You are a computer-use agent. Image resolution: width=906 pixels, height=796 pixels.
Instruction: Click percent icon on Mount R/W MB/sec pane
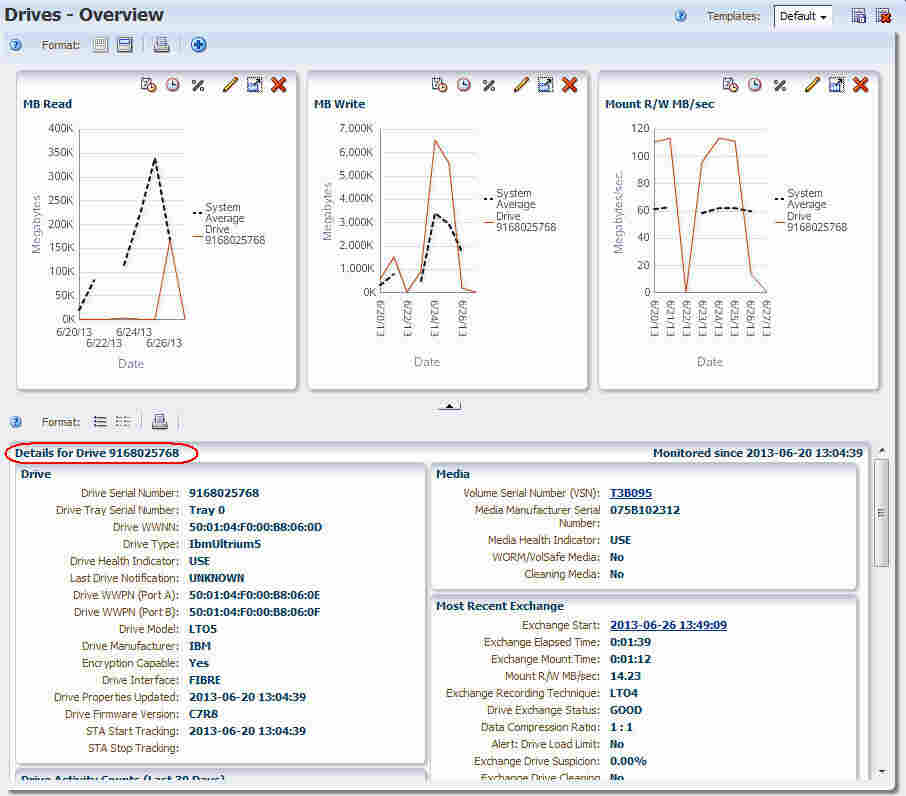[780, 86]
